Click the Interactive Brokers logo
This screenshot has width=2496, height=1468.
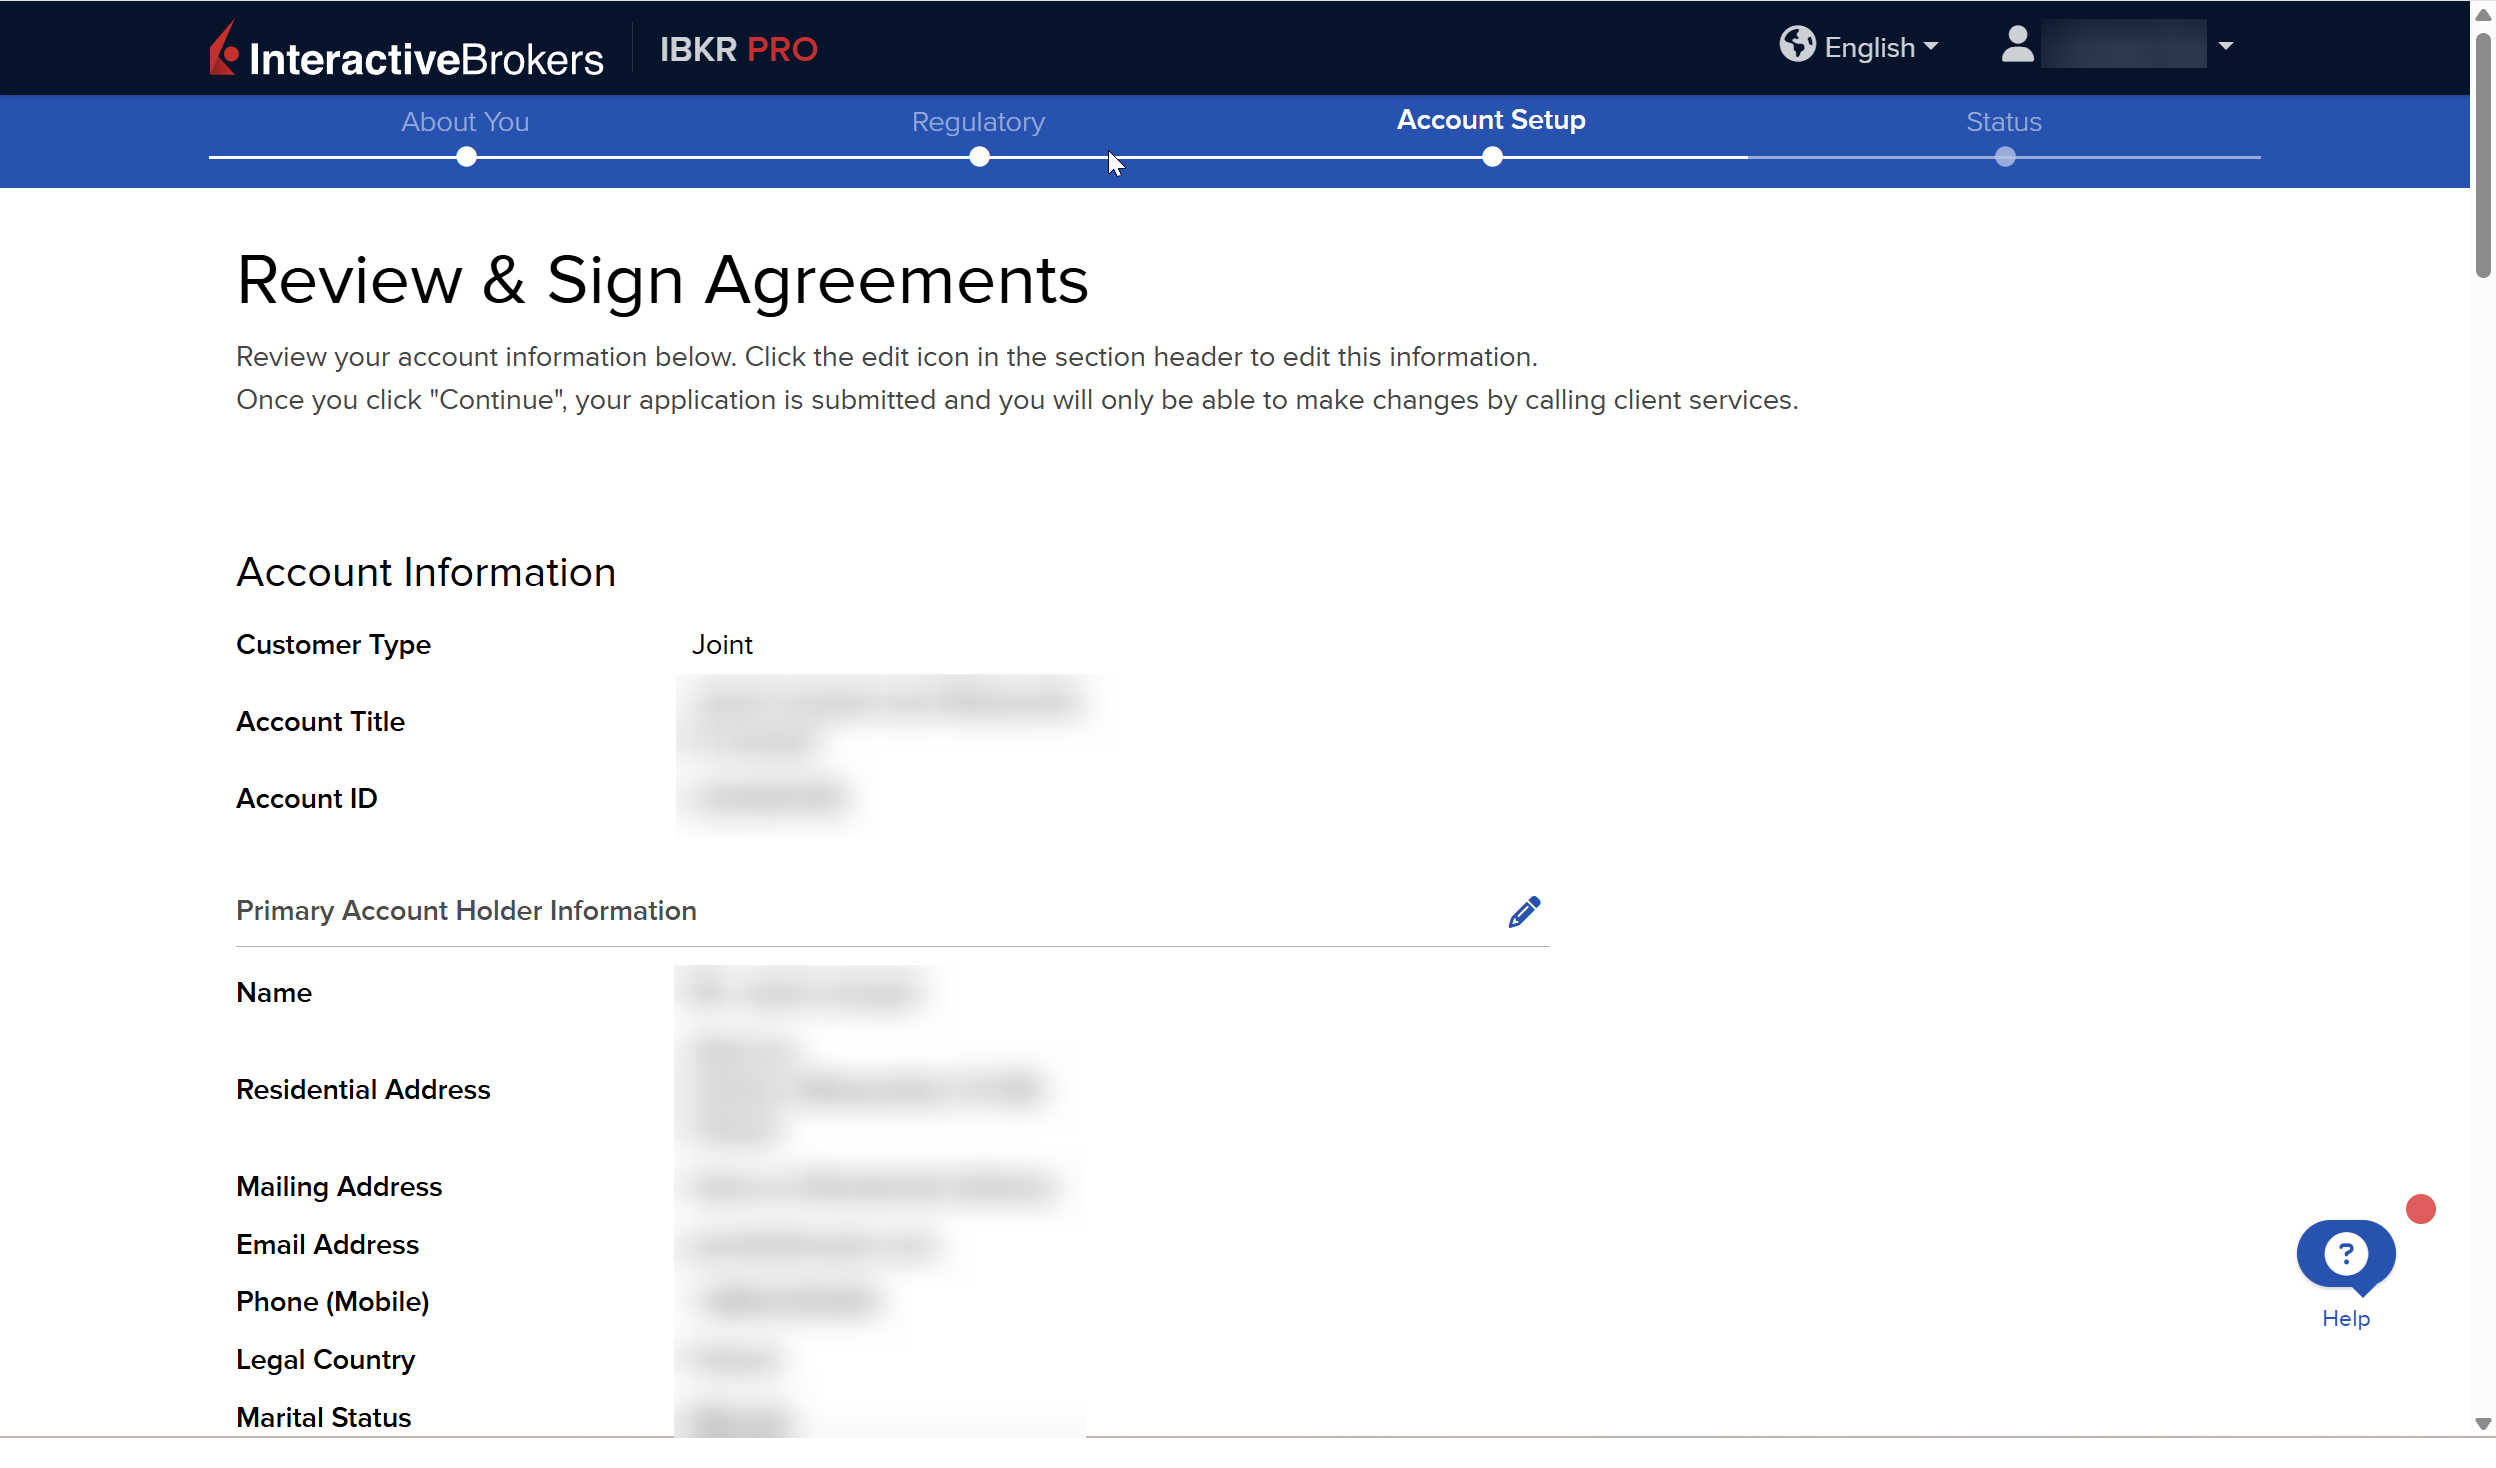click(407, 51)
